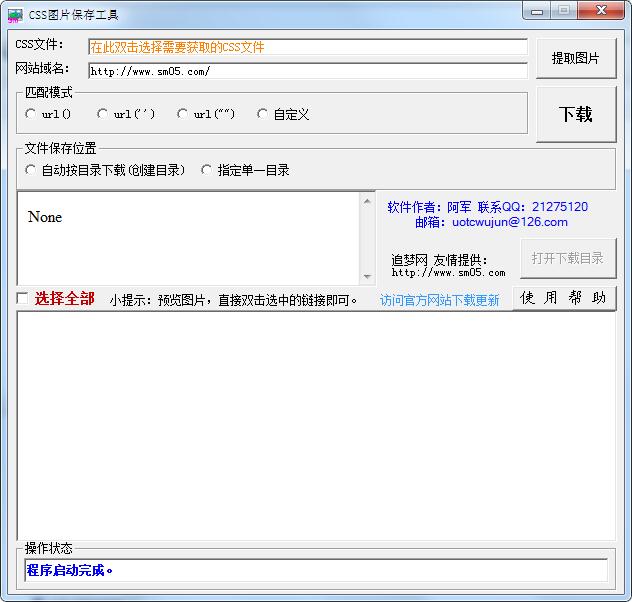Click the 下载 button

pos(576,114)
